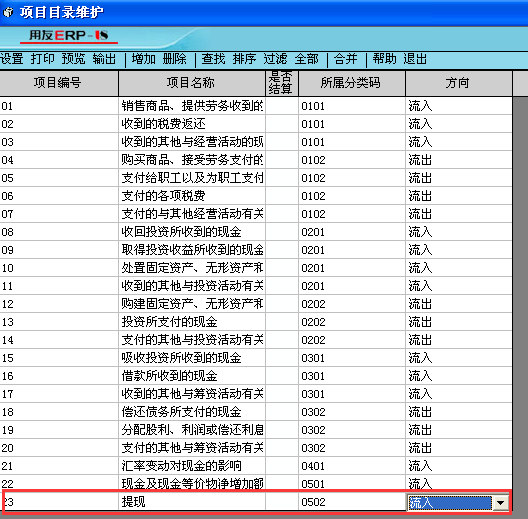The height and width of the screenshot is (519, 528).
Task: Click the 输出 toolbar item
Action: click(x=104, y=59)
